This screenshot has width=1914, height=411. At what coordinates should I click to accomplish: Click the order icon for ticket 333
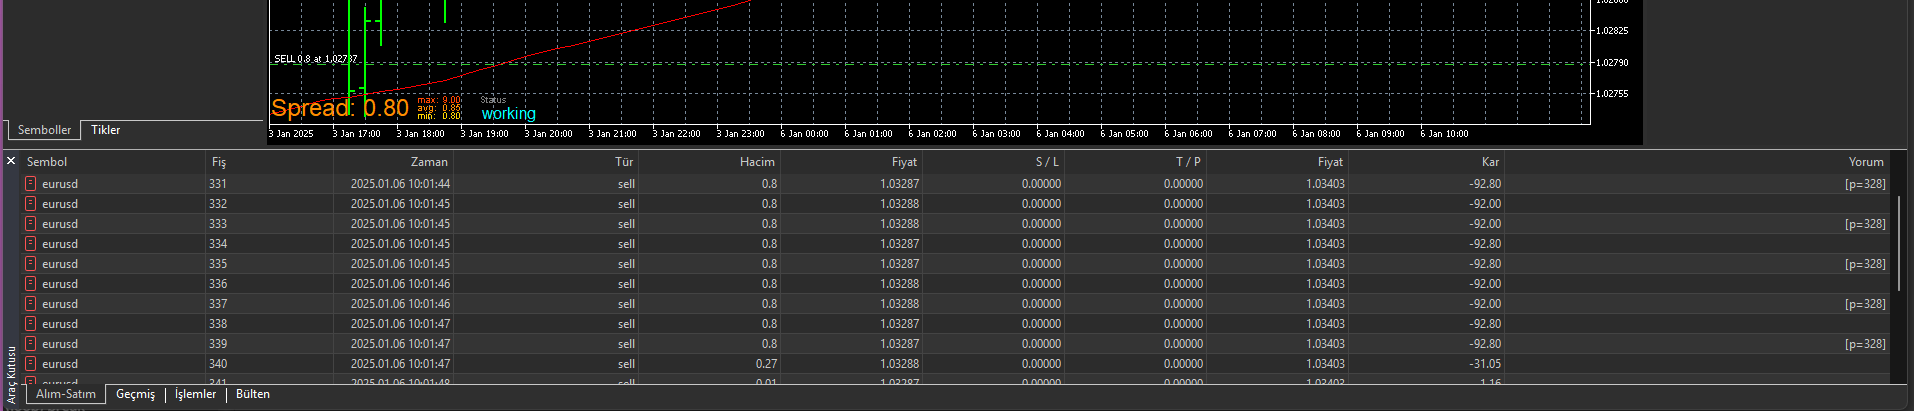[x=31, y=224]
